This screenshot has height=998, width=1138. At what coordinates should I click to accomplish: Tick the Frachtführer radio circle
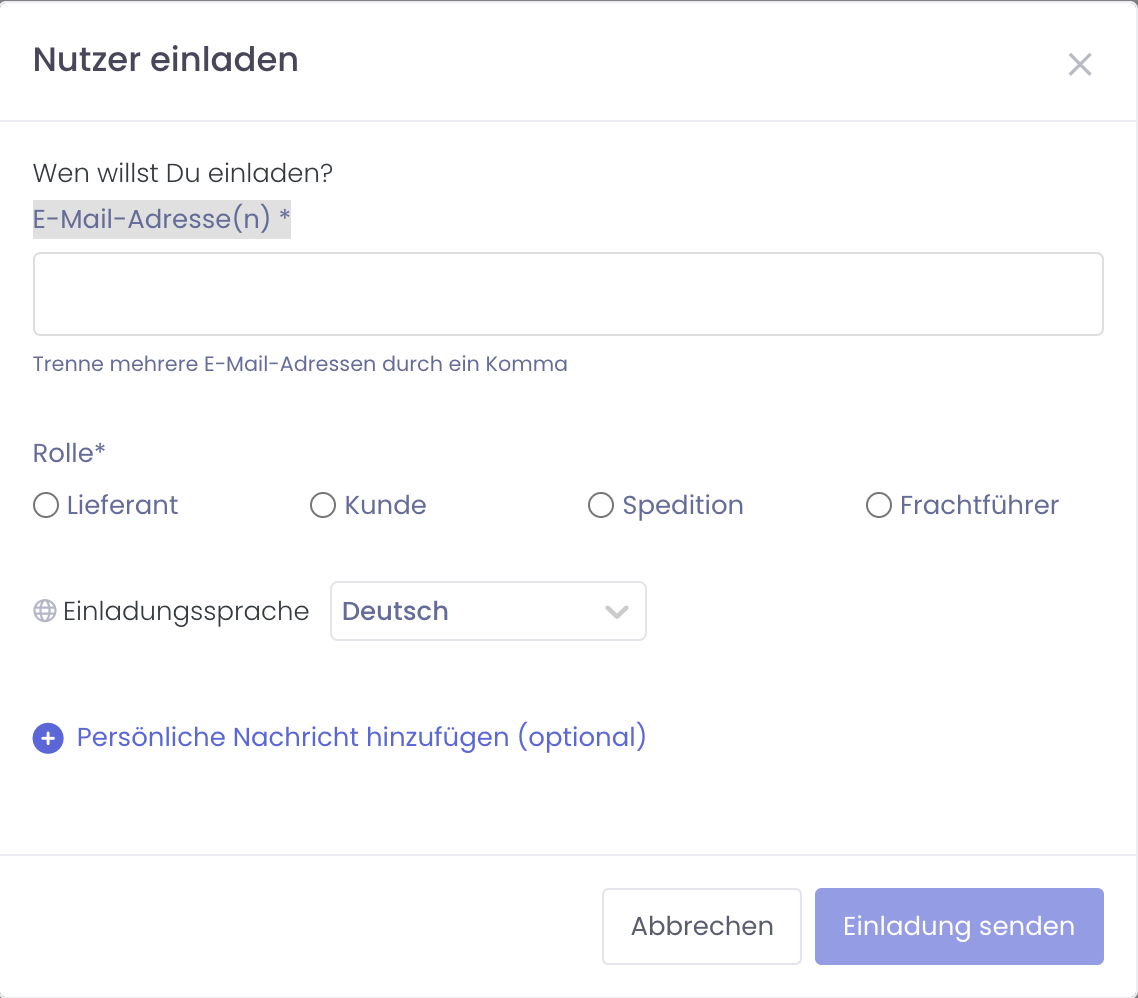[878, 506]
